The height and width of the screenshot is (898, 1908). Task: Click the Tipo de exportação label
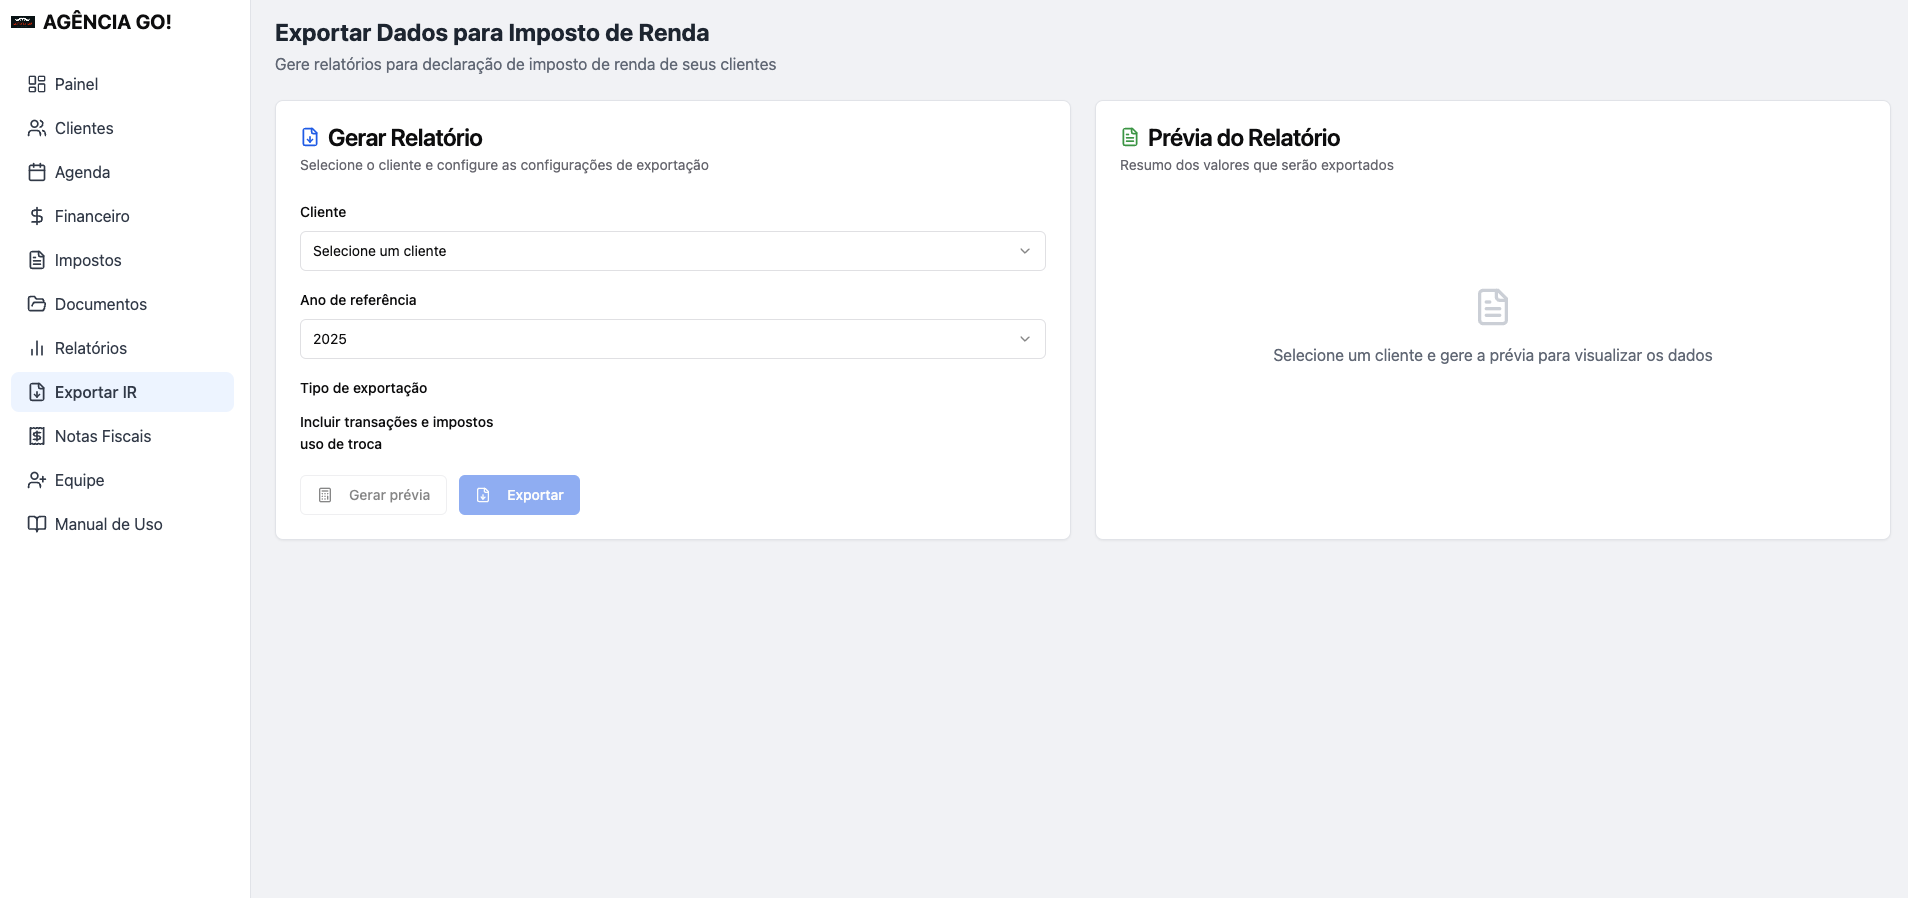click(363, 388)
